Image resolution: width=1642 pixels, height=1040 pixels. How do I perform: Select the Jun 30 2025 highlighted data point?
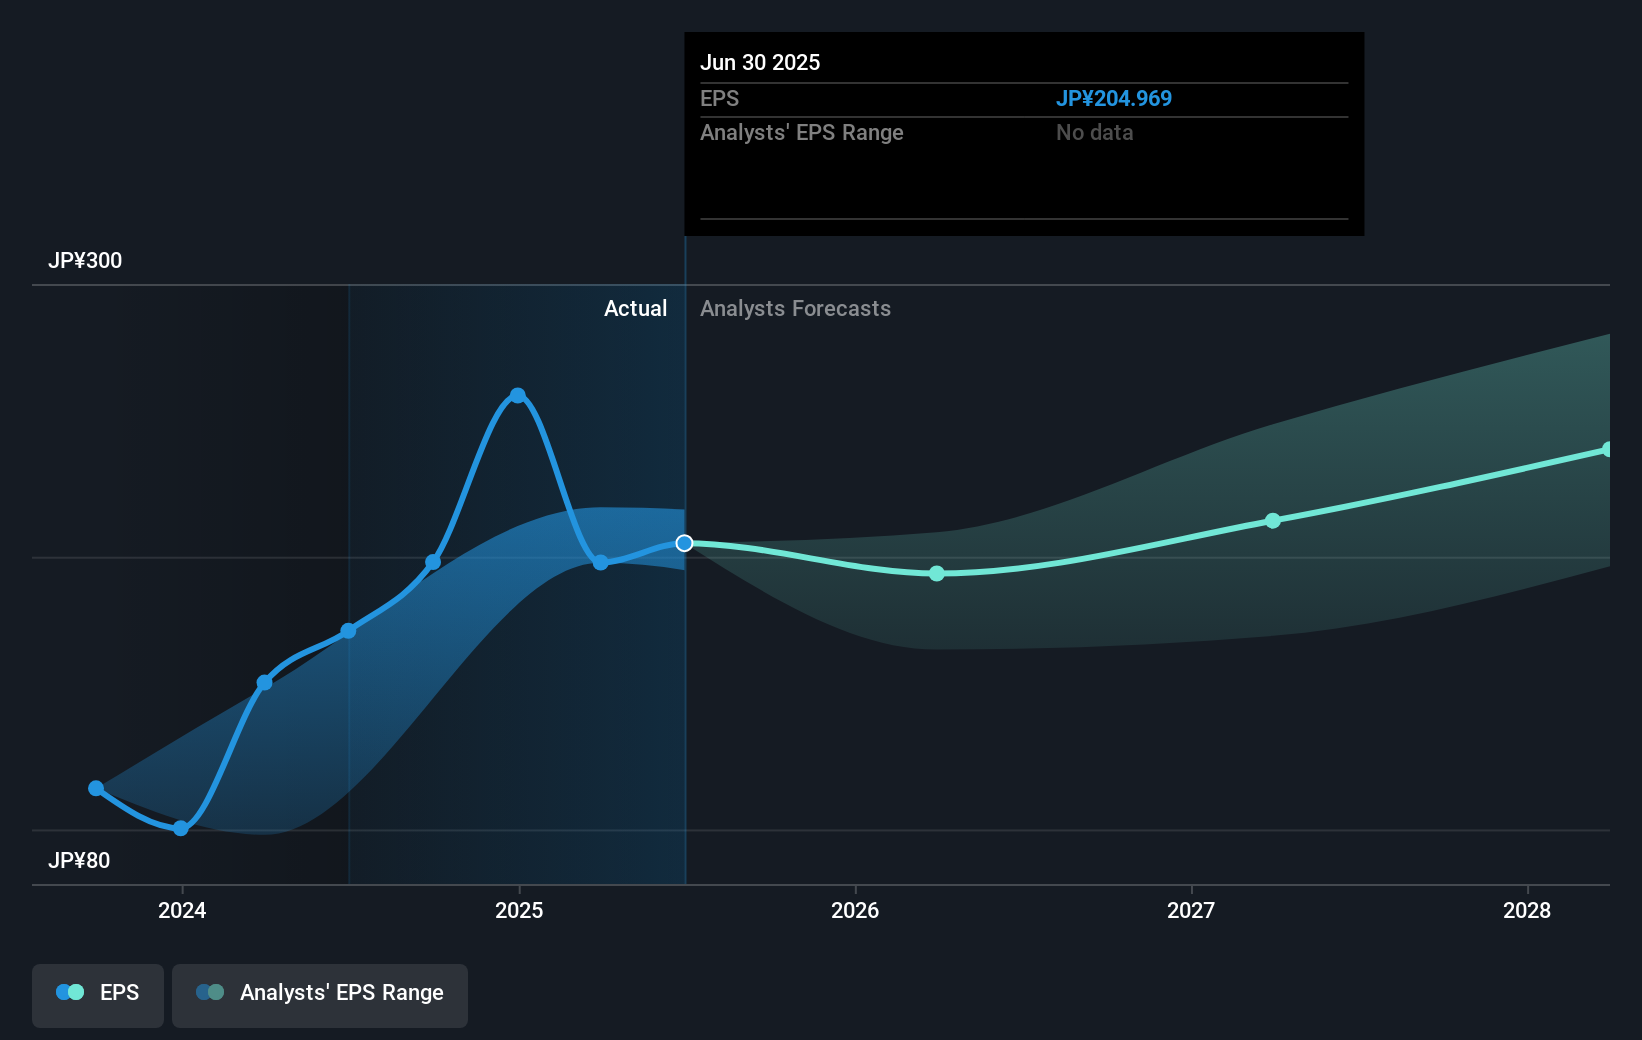point(684,543)
